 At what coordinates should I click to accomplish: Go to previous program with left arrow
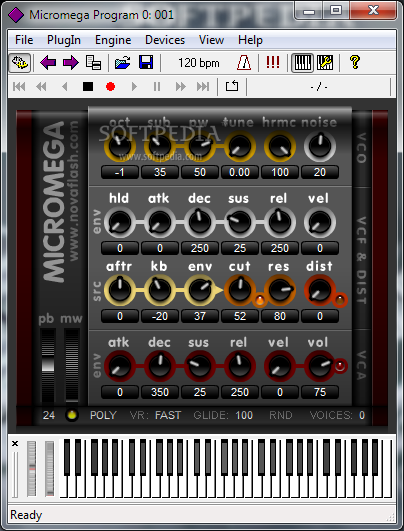pyautogui.click(x=48, y=63)
